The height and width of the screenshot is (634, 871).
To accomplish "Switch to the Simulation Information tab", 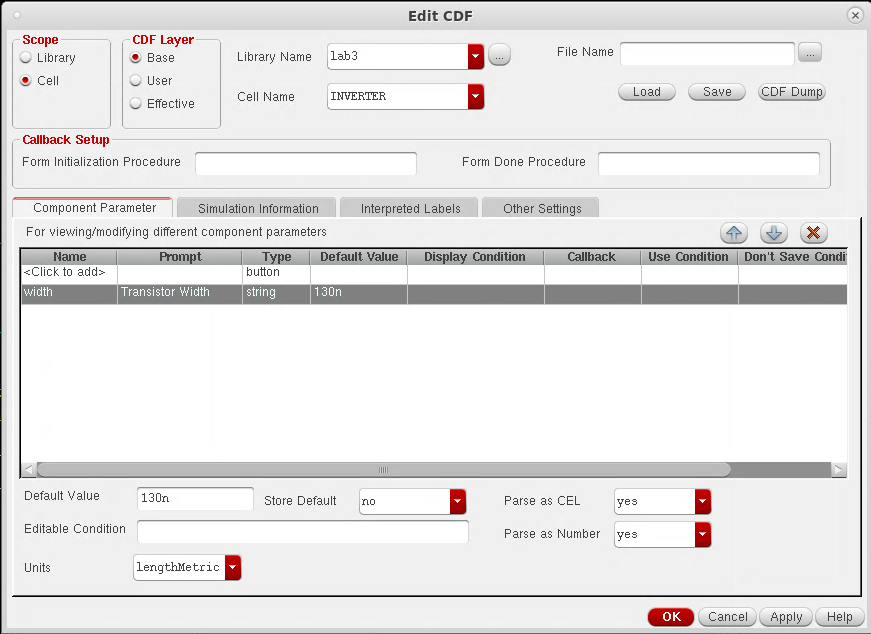I will pos(258,208).
